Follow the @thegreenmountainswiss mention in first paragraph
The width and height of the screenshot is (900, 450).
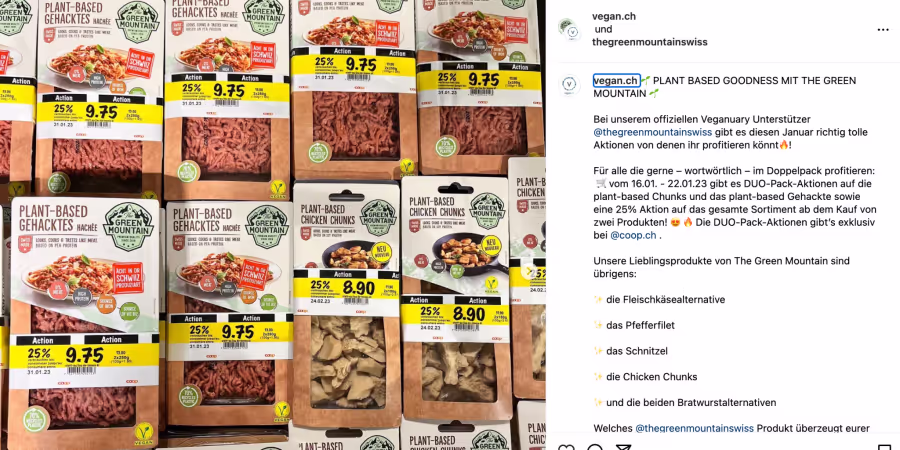click(x=653, y=132)
